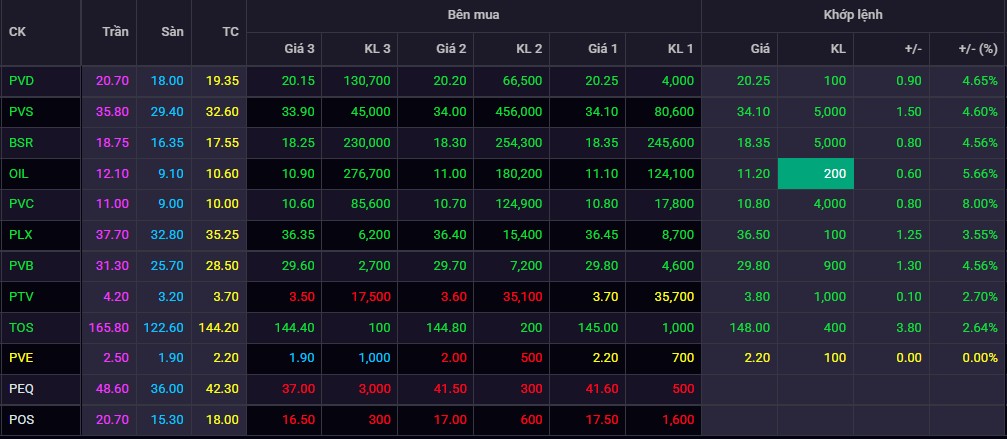Select PEQ's ceiling price 48.60
Screen dimensions: 1007x439
click(114, 390)
